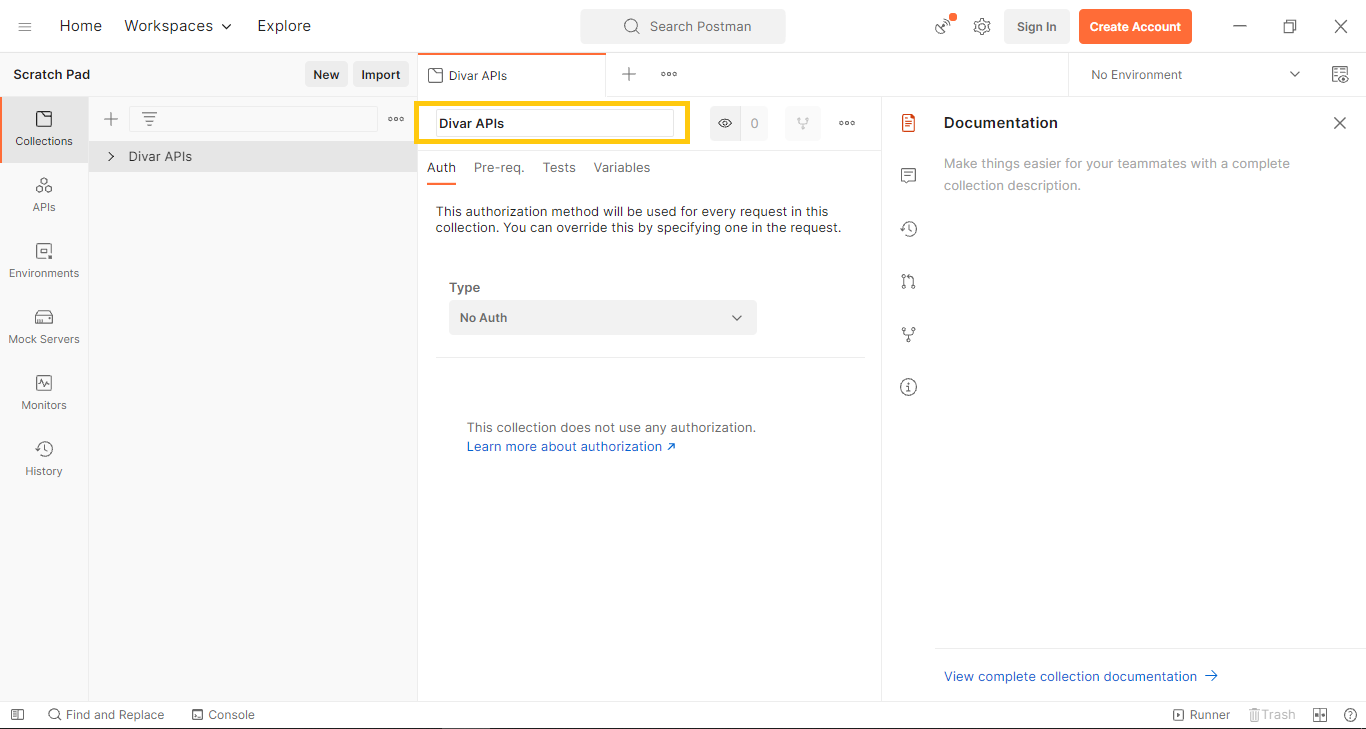
Task: Select the Documentation icon in right sidebar
Action: pos(908,123)
